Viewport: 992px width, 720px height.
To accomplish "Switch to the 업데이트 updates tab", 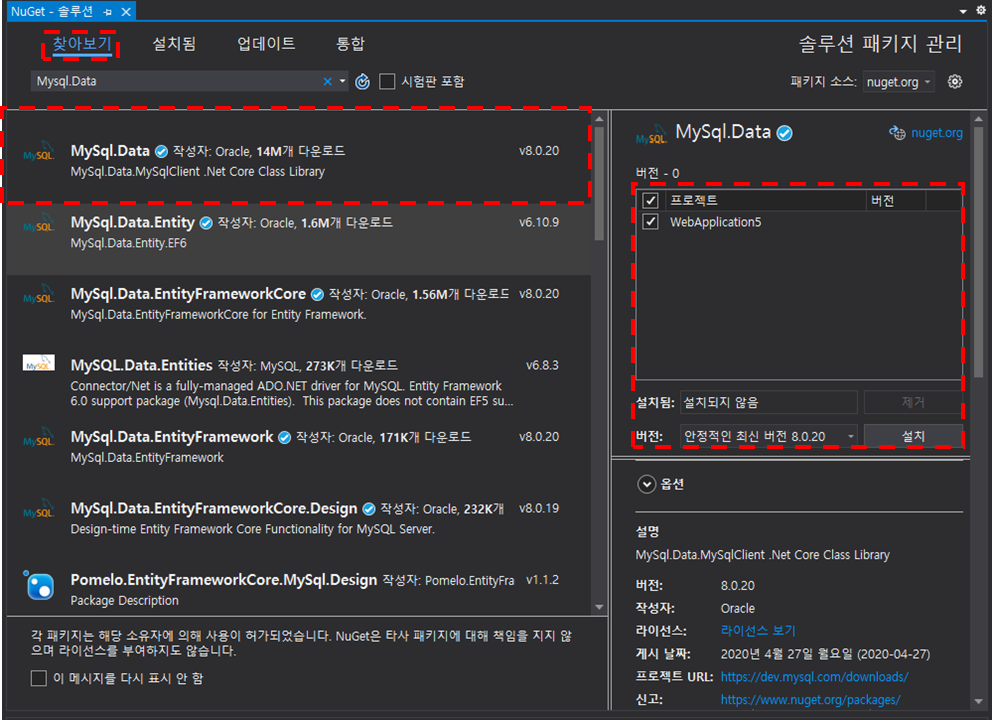I will (266, 44).
